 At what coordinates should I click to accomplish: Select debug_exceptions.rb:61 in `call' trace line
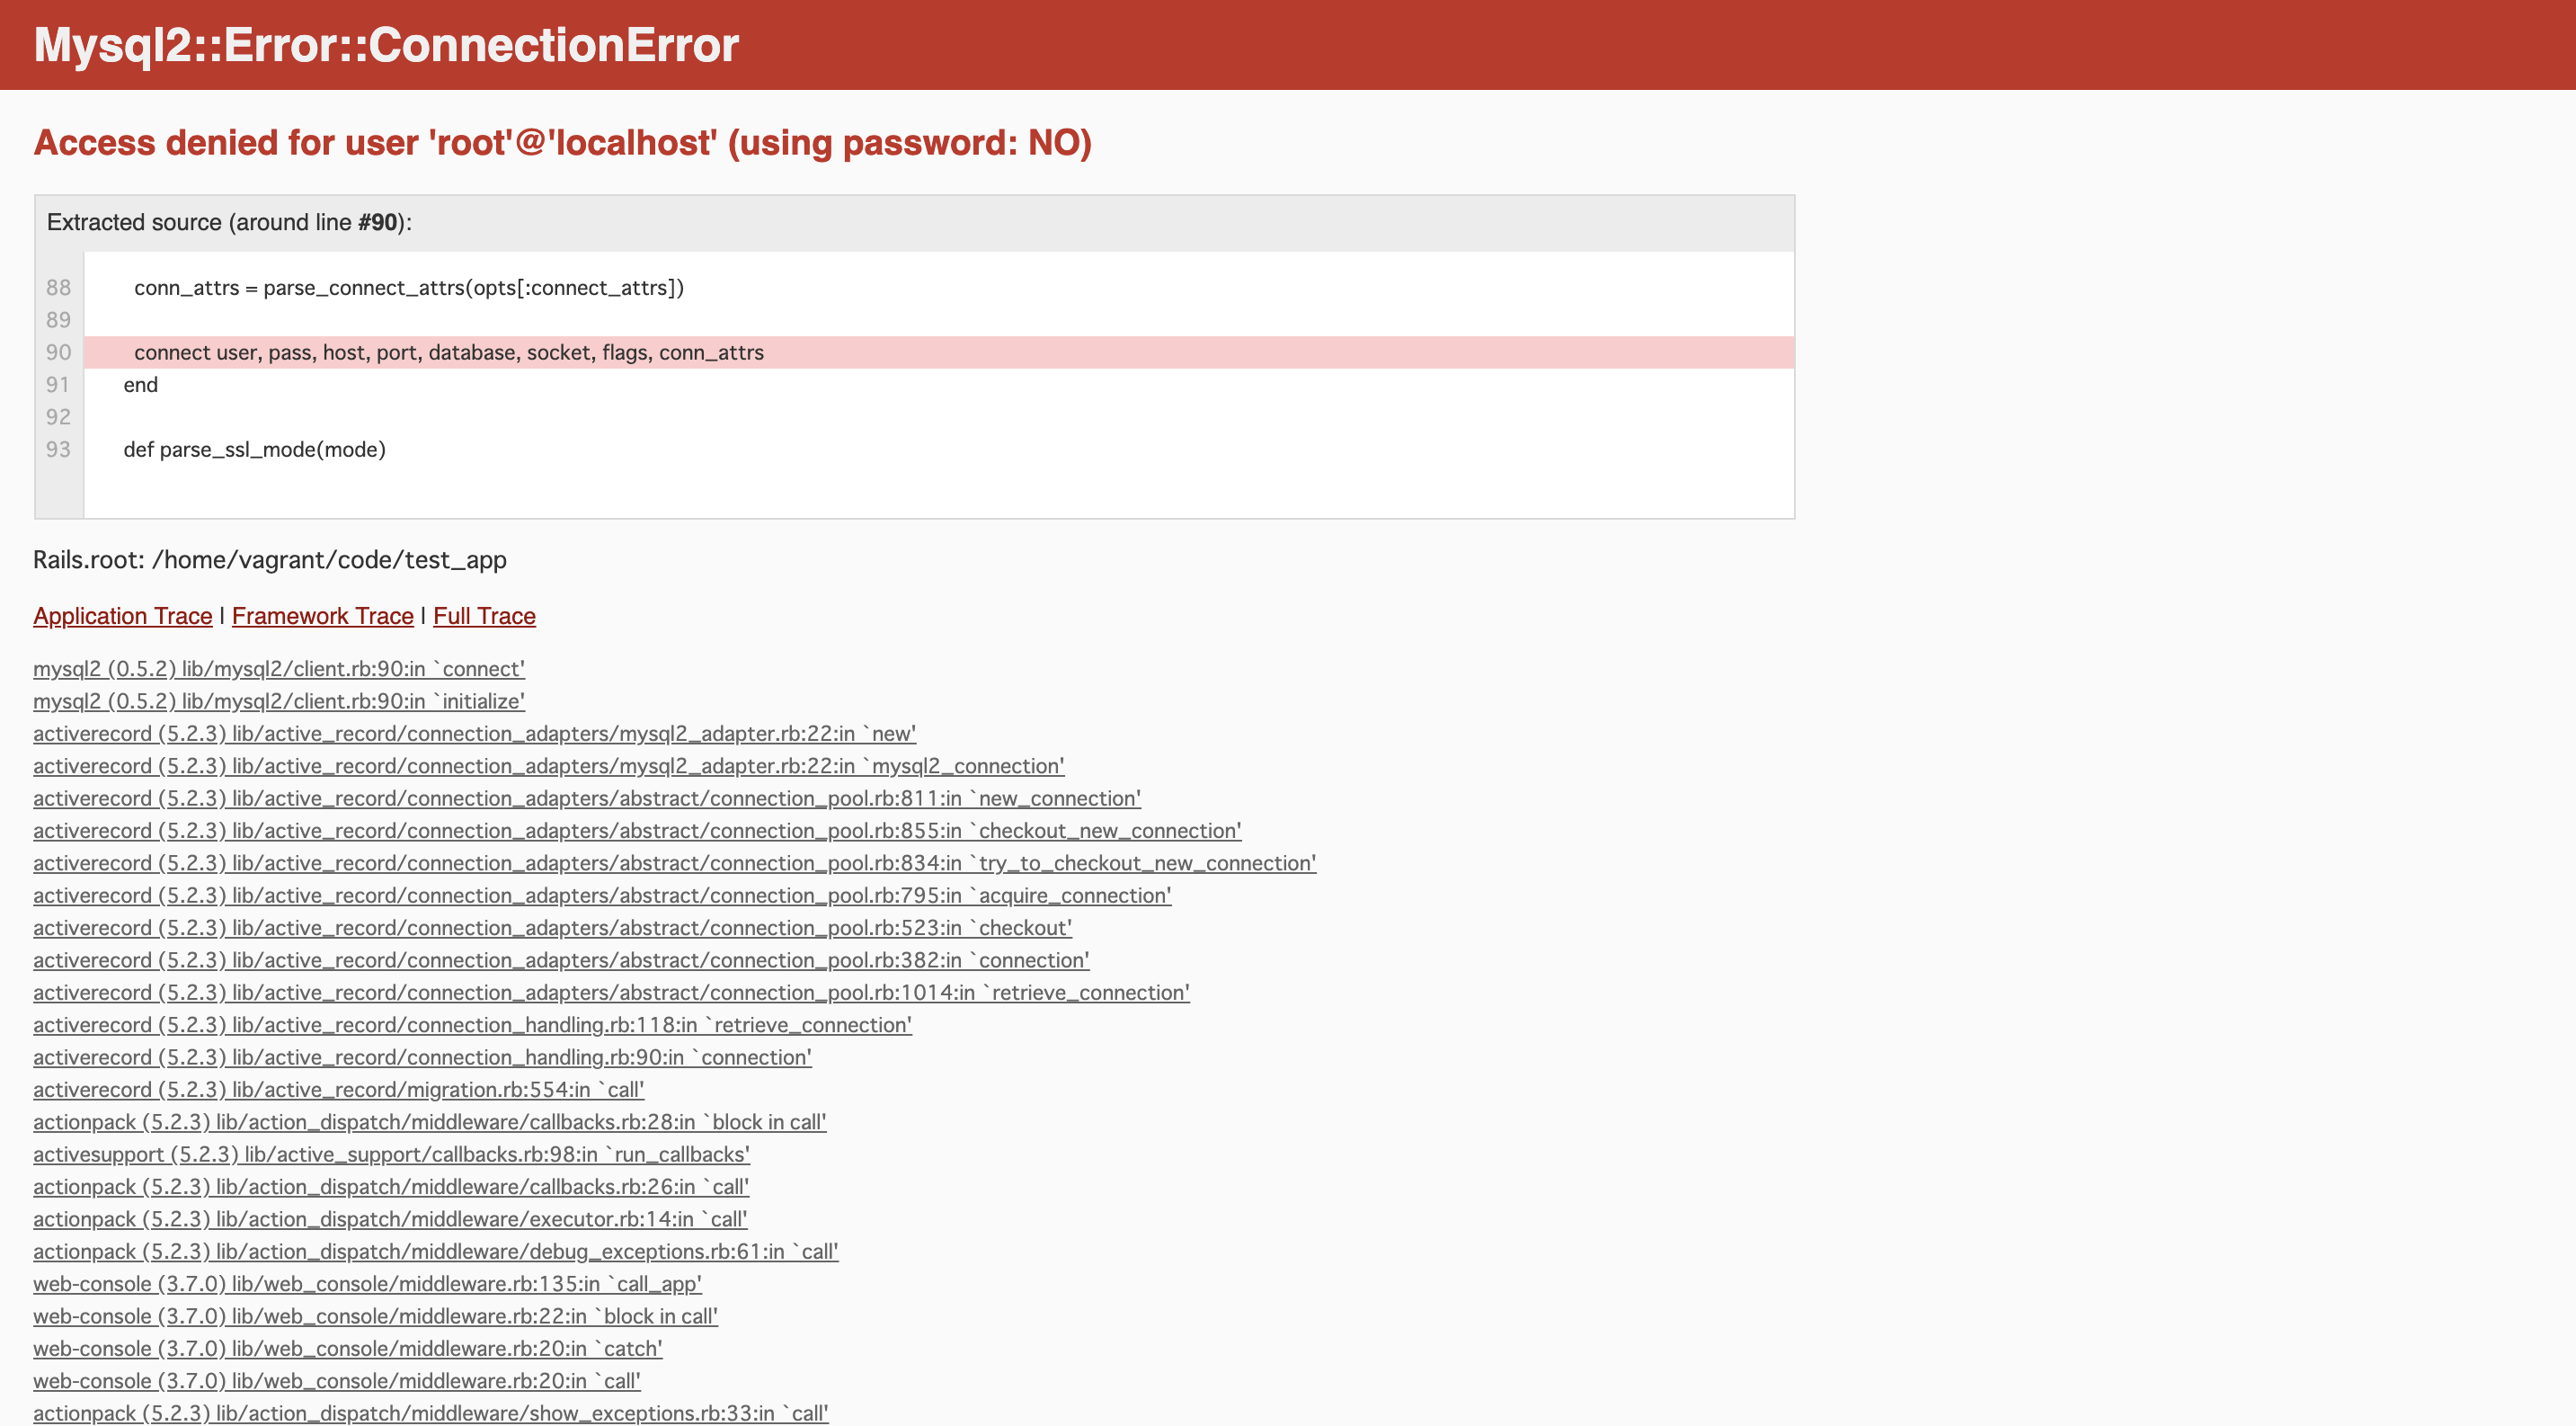435,1252
